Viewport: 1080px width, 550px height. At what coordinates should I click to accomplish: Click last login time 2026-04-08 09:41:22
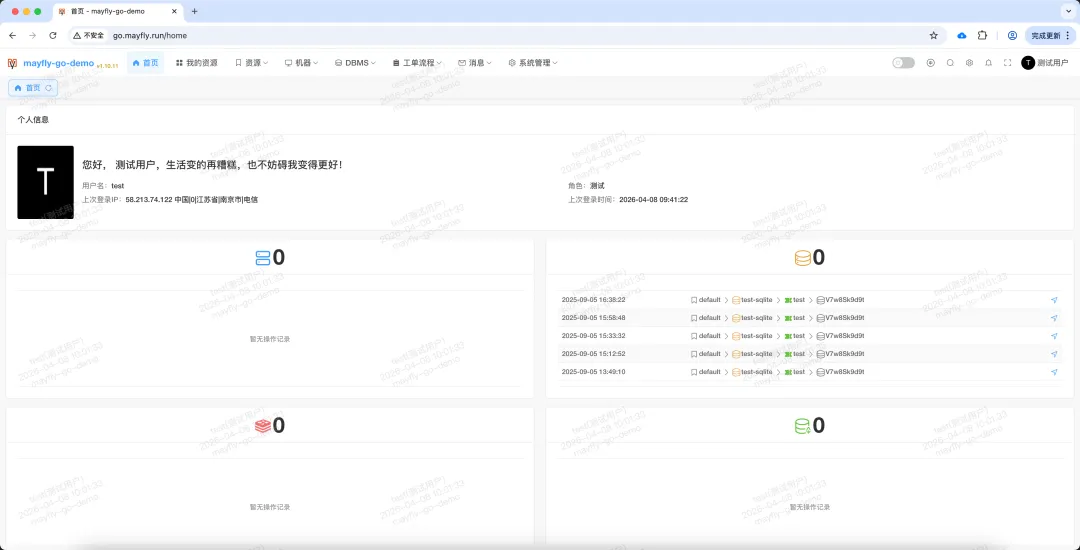tap(654, 200)
